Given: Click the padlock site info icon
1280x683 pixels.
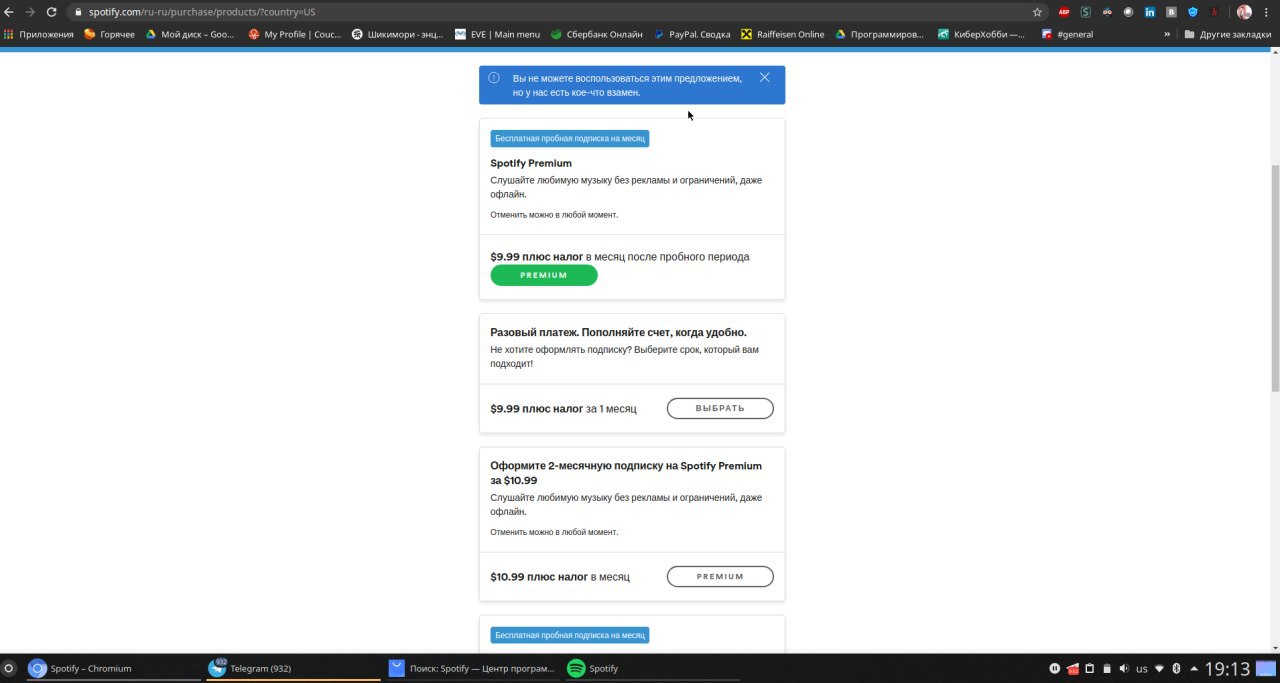Looking at the screenshot, I should [x=78, y=12].
